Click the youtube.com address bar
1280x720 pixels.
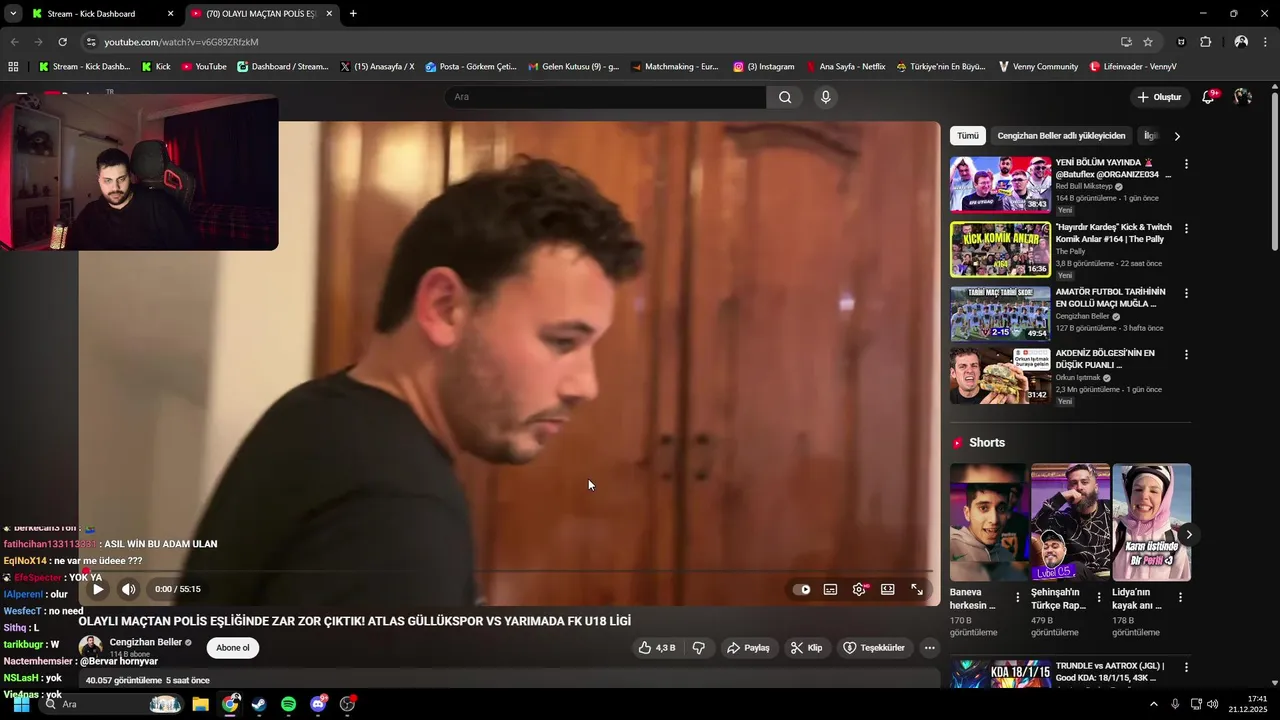600,42
